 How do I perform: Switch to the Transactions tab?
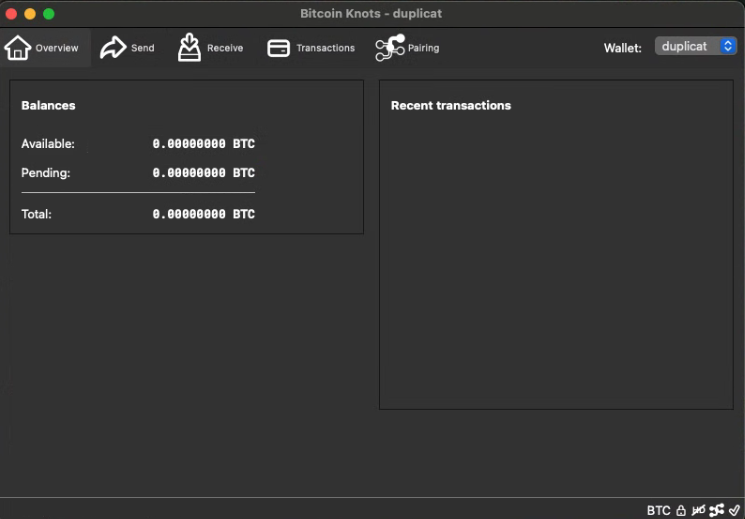pyautogui.click(x=311, y=48)
